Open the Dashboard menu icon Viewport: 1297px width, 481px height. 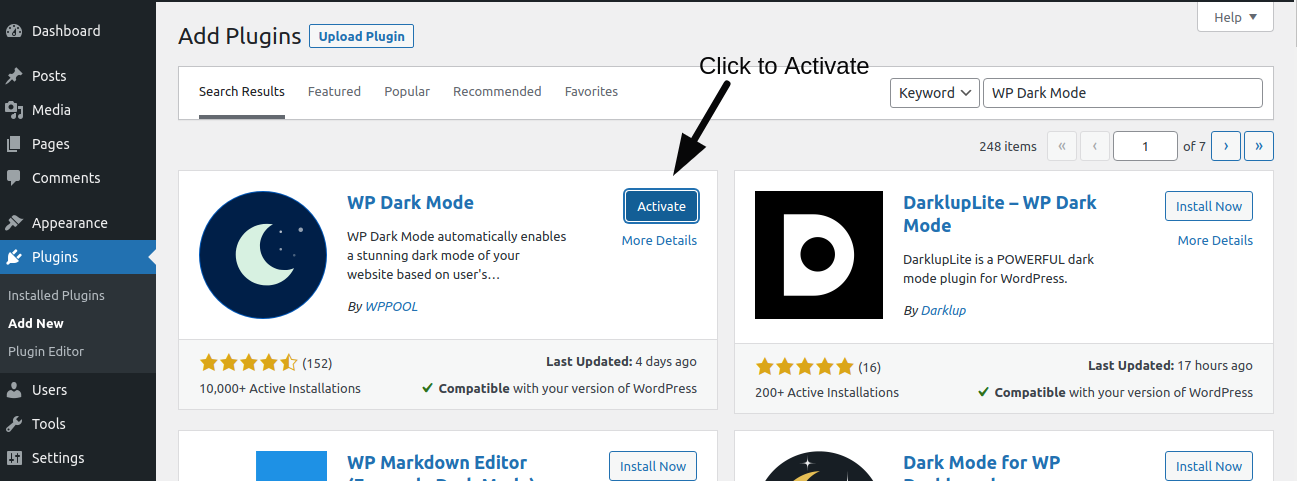(14, 31)
